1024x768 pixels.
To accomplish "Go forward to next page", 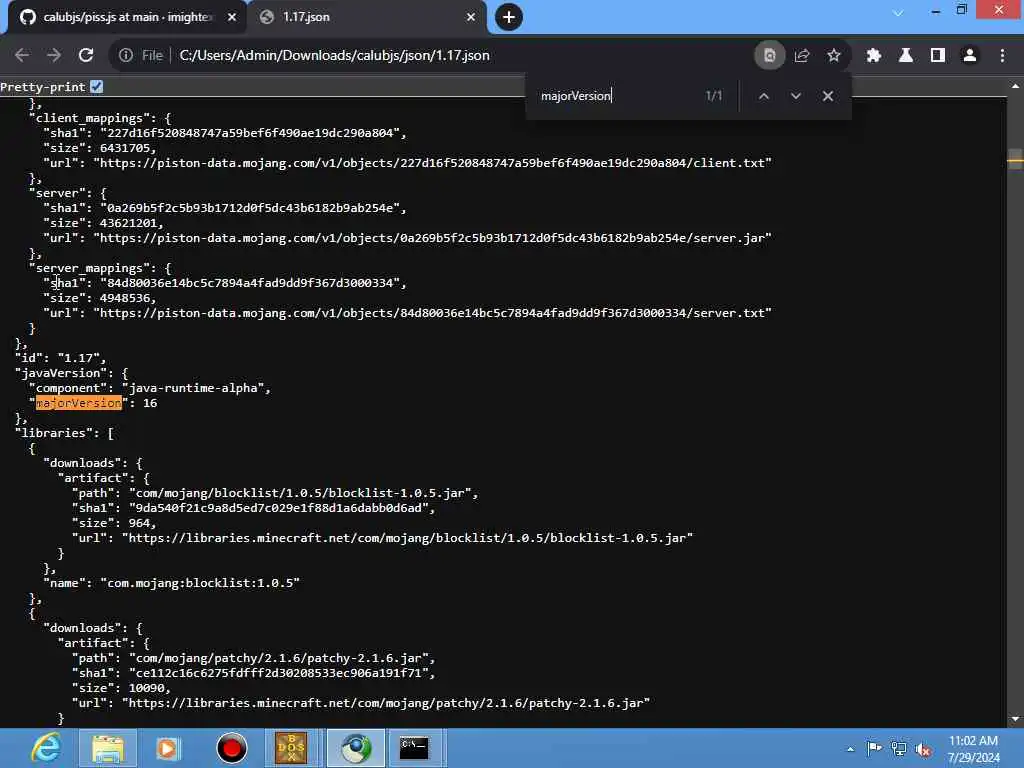I will coord(54,56).
